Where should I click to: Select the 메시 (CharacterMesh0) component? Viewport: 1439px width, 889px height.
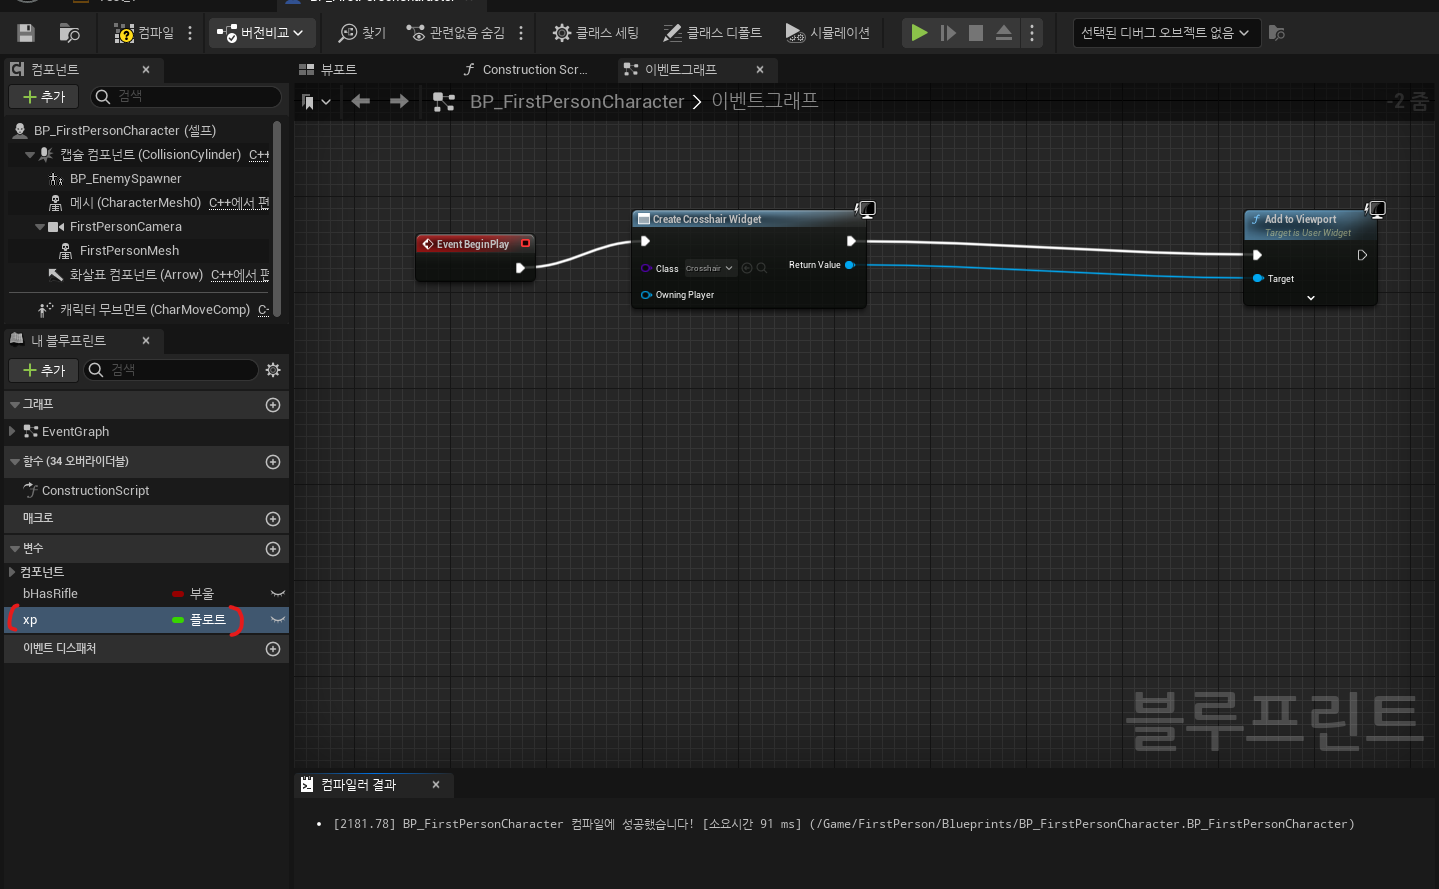pyautogui.click(x=135, y=203)
